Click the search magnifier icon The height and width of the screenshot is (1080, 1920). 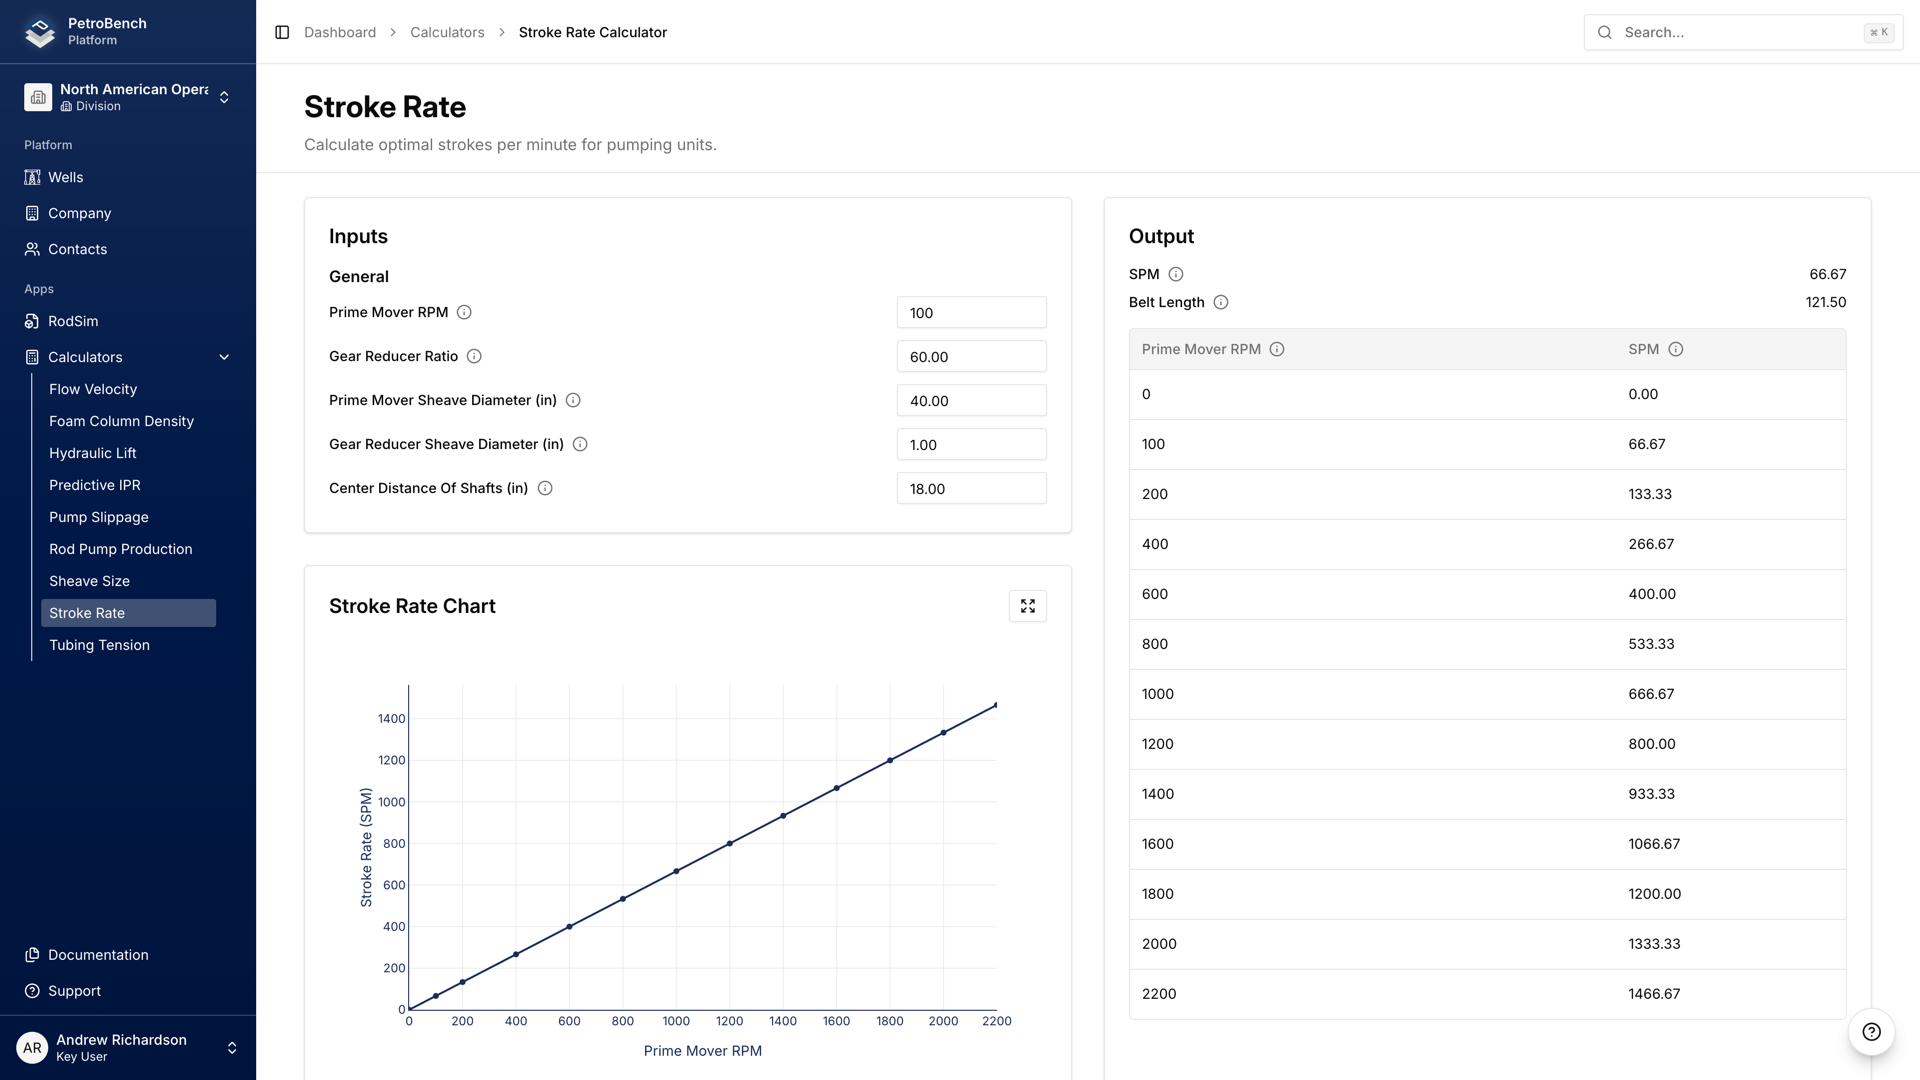point(1604,32)
